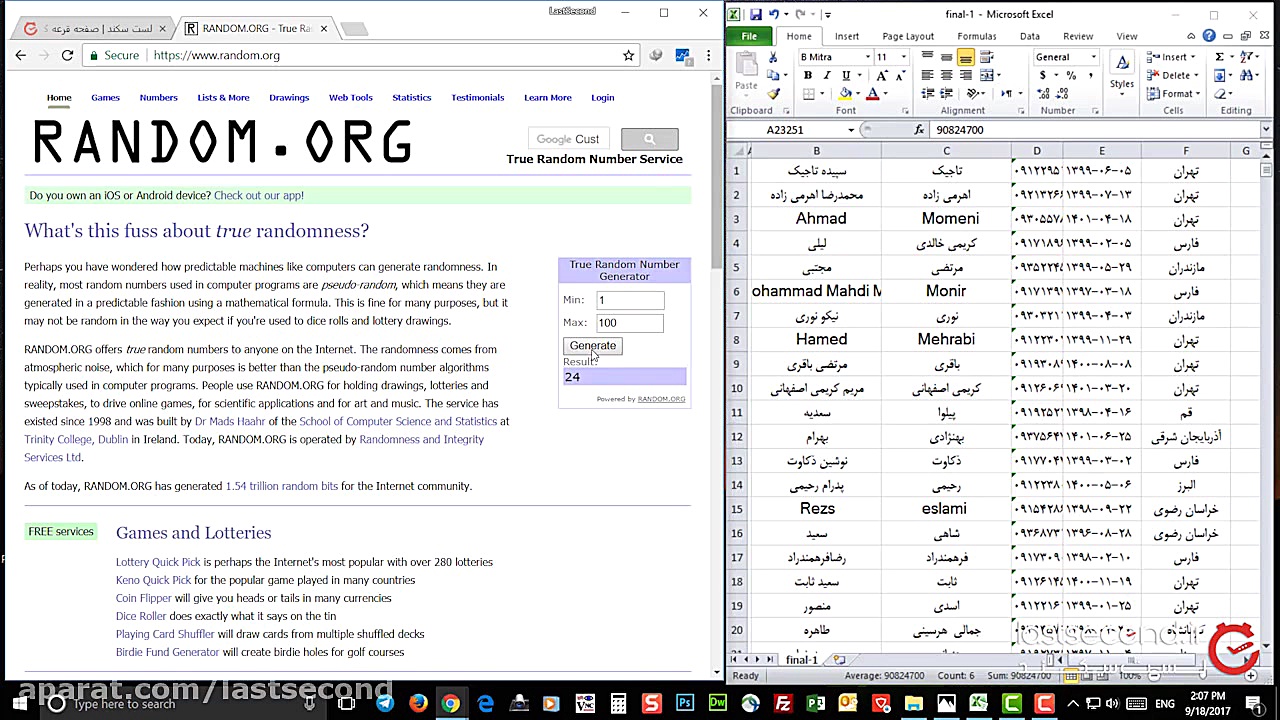Switch to Normal view in status bar
1280x720 pixels.
pos(1071,676)
